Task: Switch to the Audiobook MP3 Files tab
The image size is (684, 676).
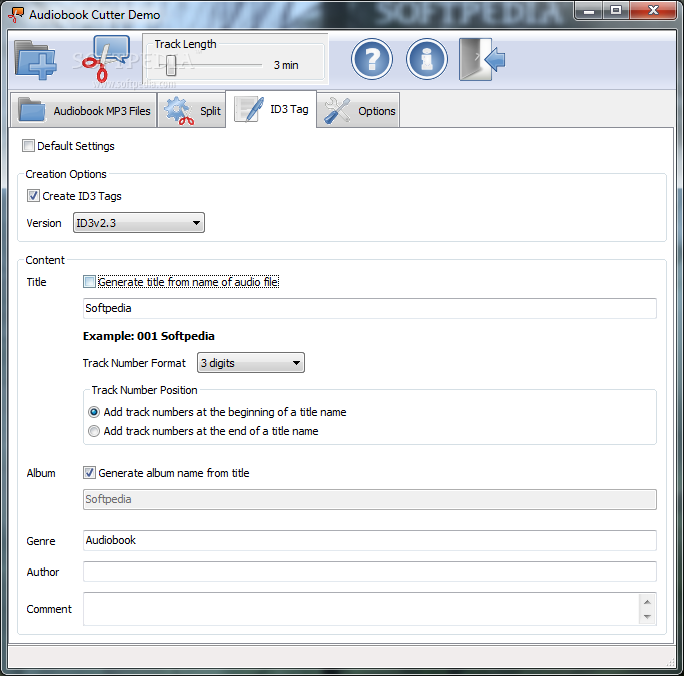Action: pyautogui.click(x=83, y=110)
